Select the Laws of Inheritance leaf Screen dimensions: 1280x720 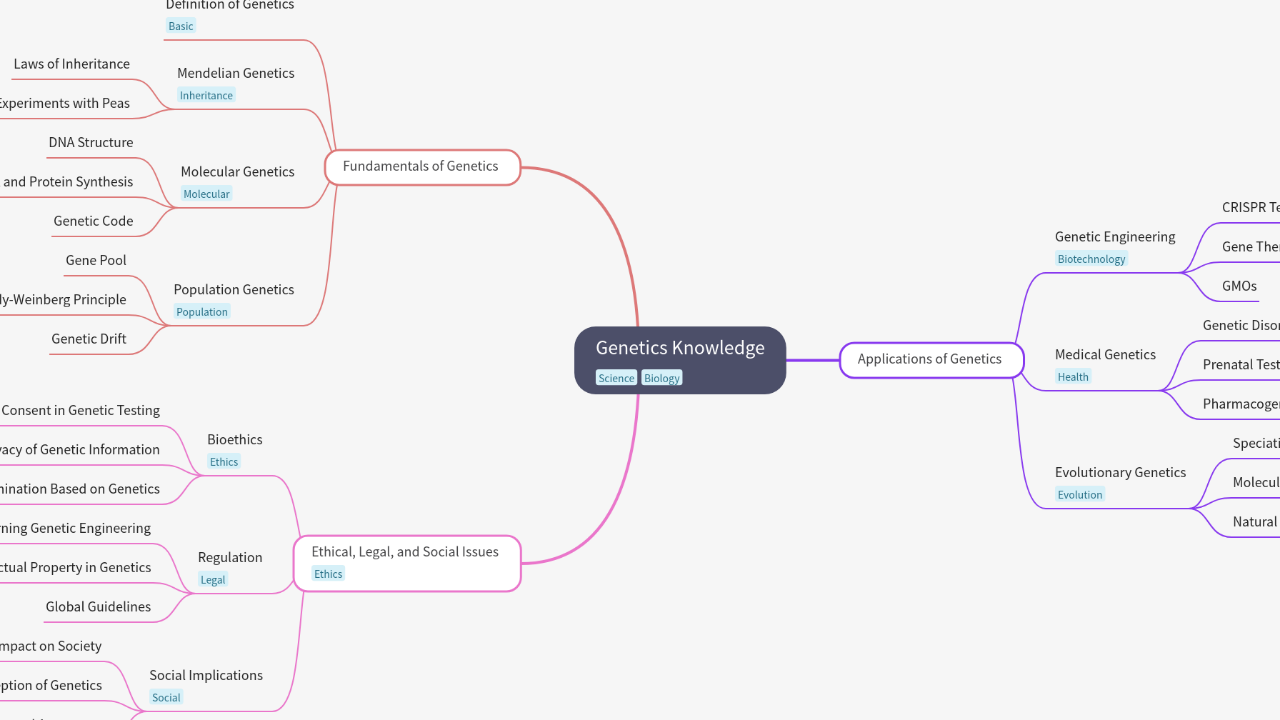[x=72, y=64]
